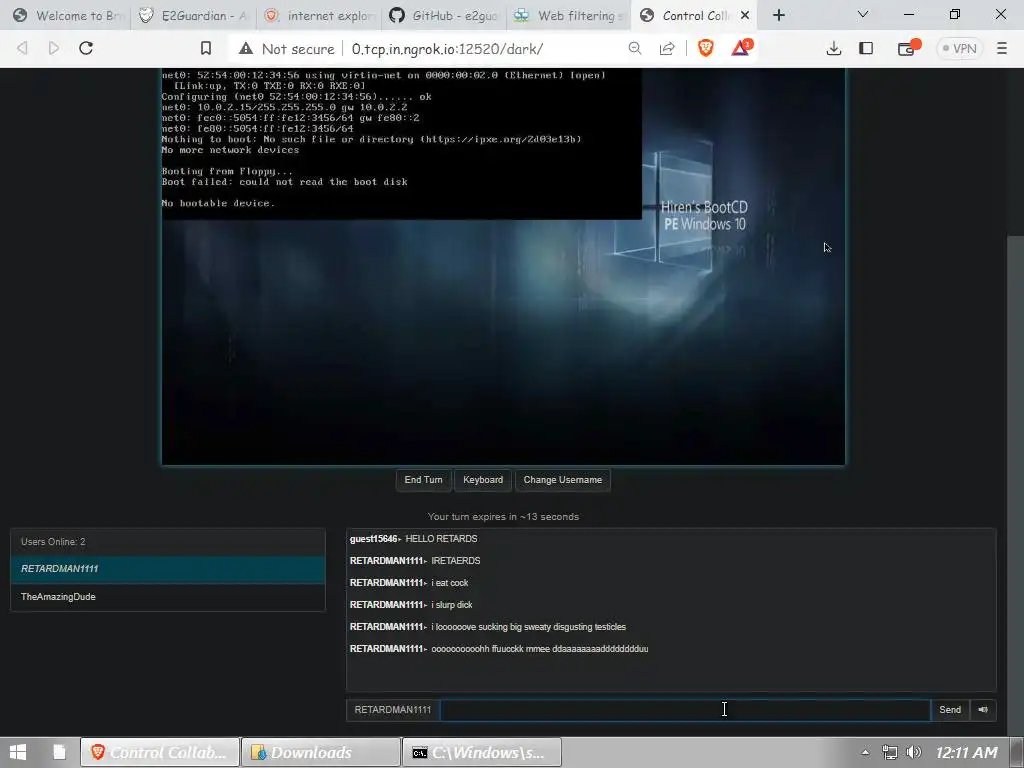This screenshot has width=1024, height=768.
Task: Open the volume tray icon
Action: [x=914, y=752]
